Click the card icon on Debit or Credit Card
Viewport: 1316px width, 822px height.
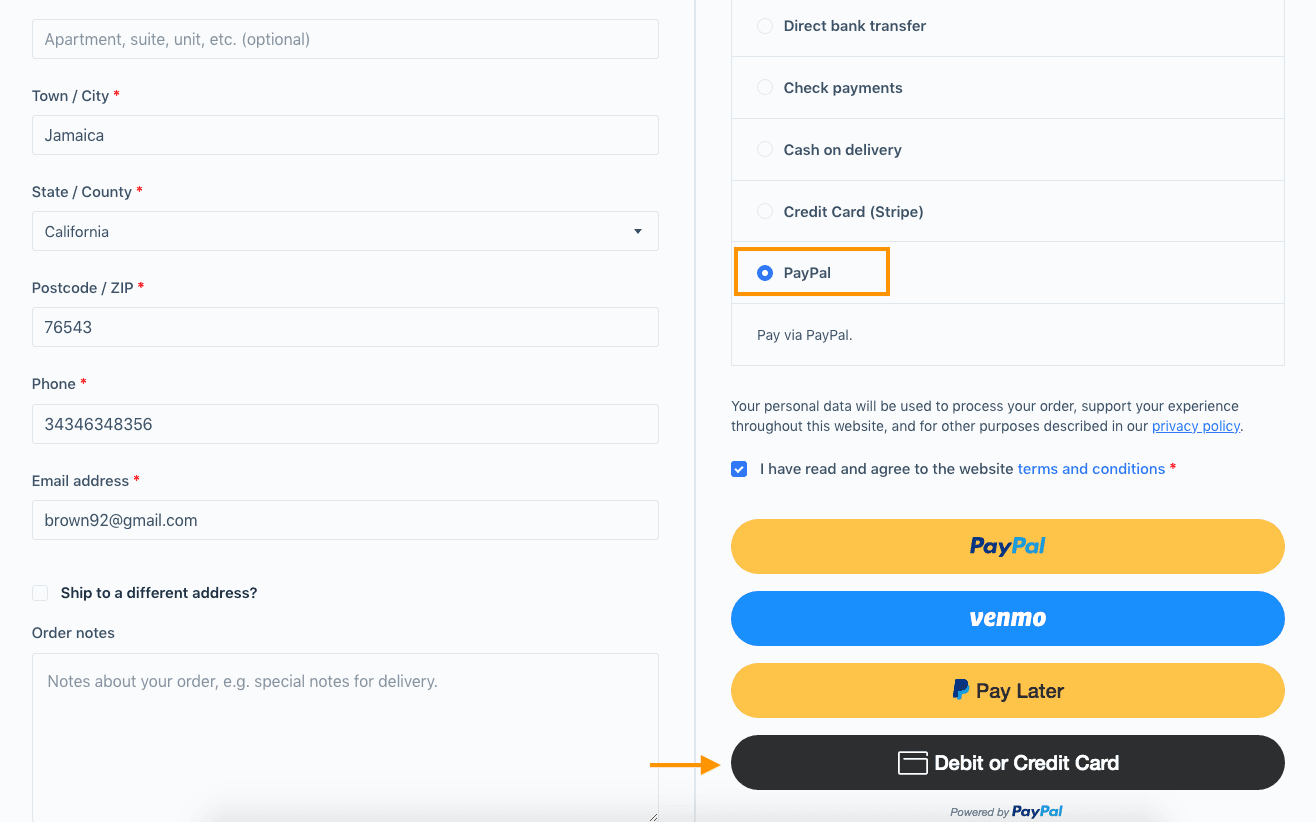(x=912, y=763)
